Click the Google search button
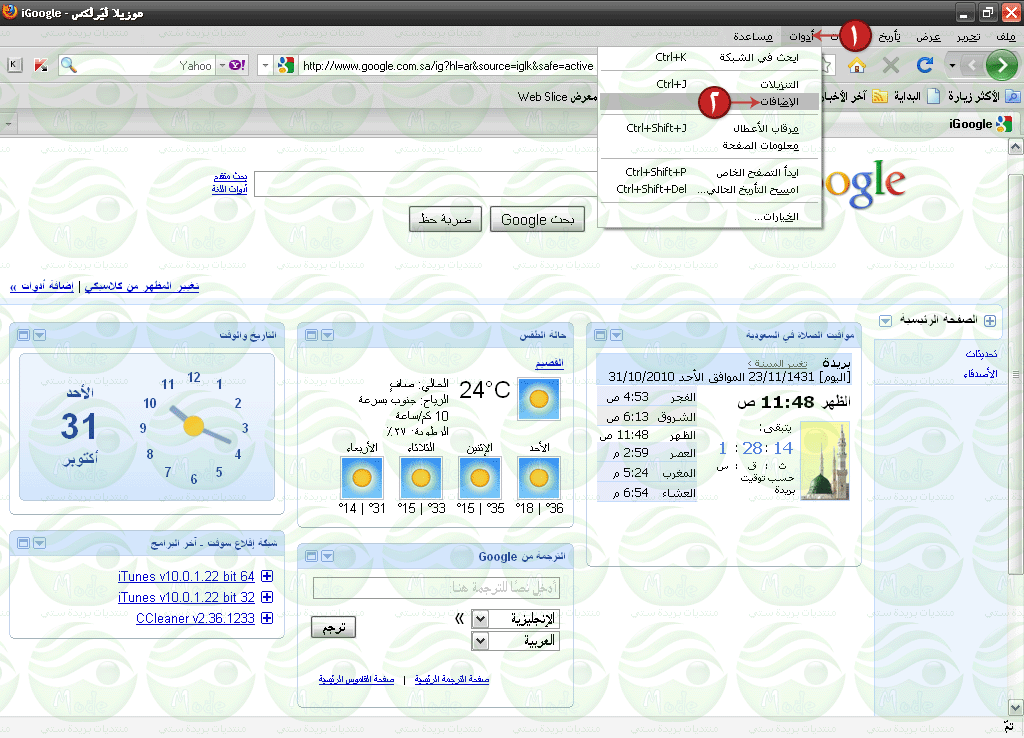Viewport: 1024px width, 738px height. (x=537, y=219)
